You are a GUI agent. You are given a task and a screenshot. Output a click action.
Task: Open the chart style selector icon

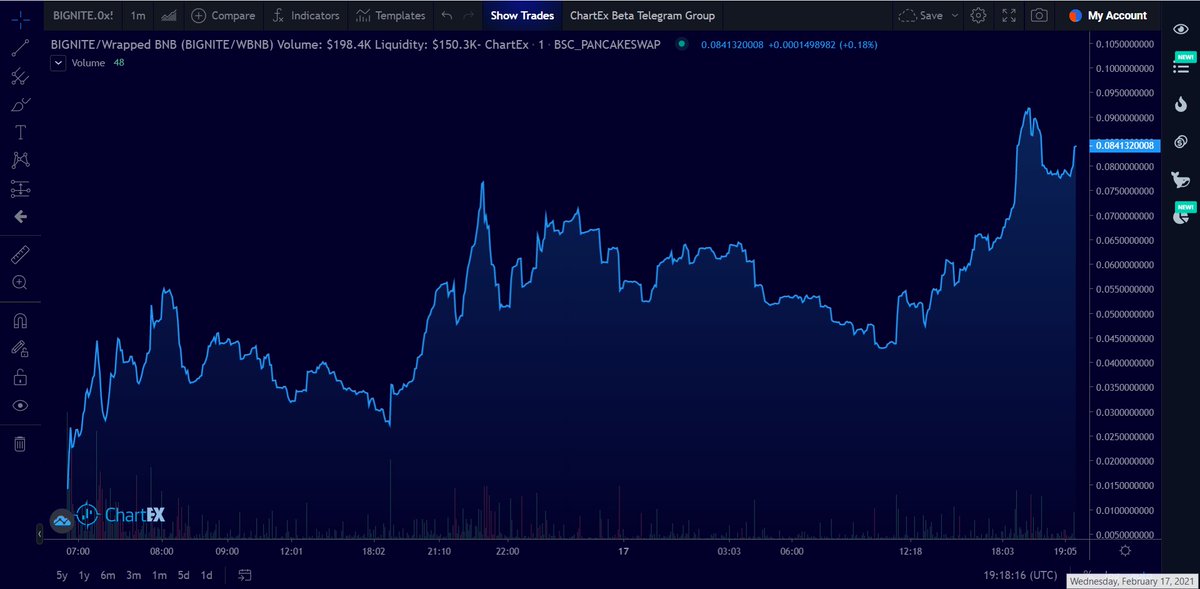point(169,16)
